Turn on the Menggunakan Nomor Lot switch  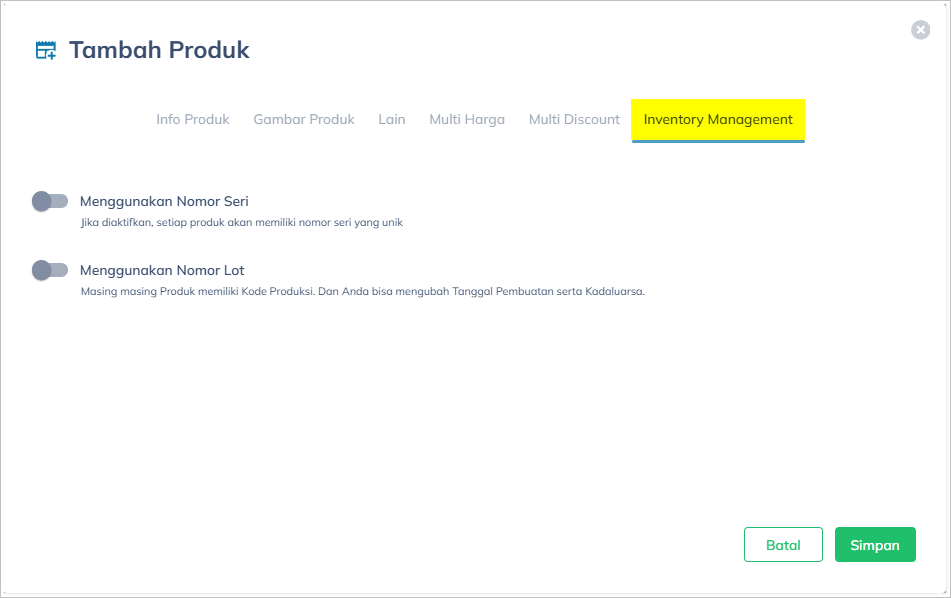49,270
